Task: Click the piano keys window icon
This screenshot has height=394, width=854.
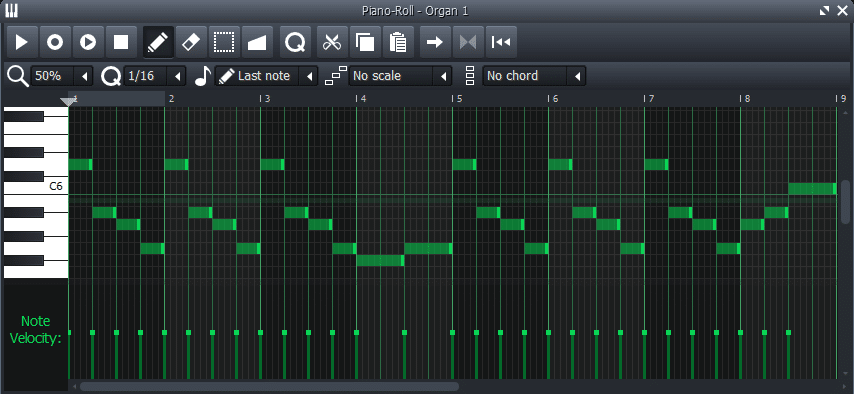Action: click(x=11, y=10)
